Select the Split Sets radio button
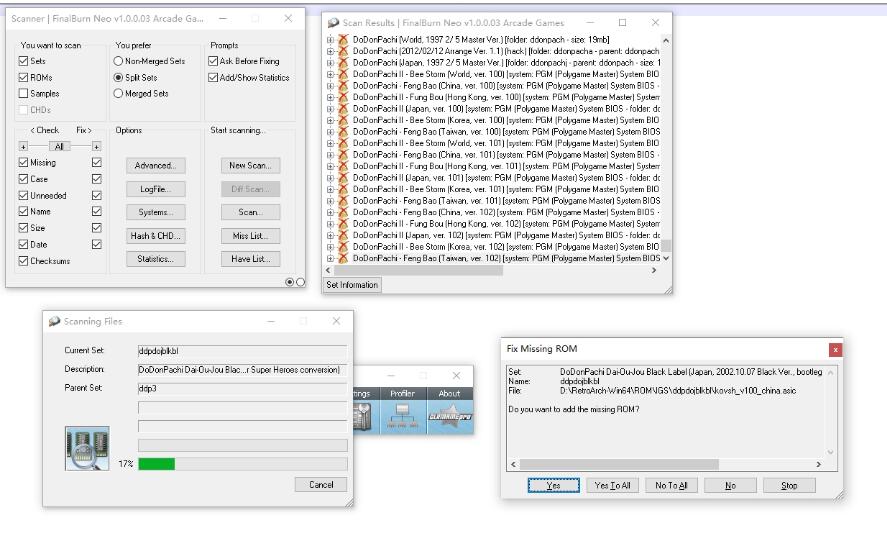Screen dimensions: 887x560 (x=118, y=77)
